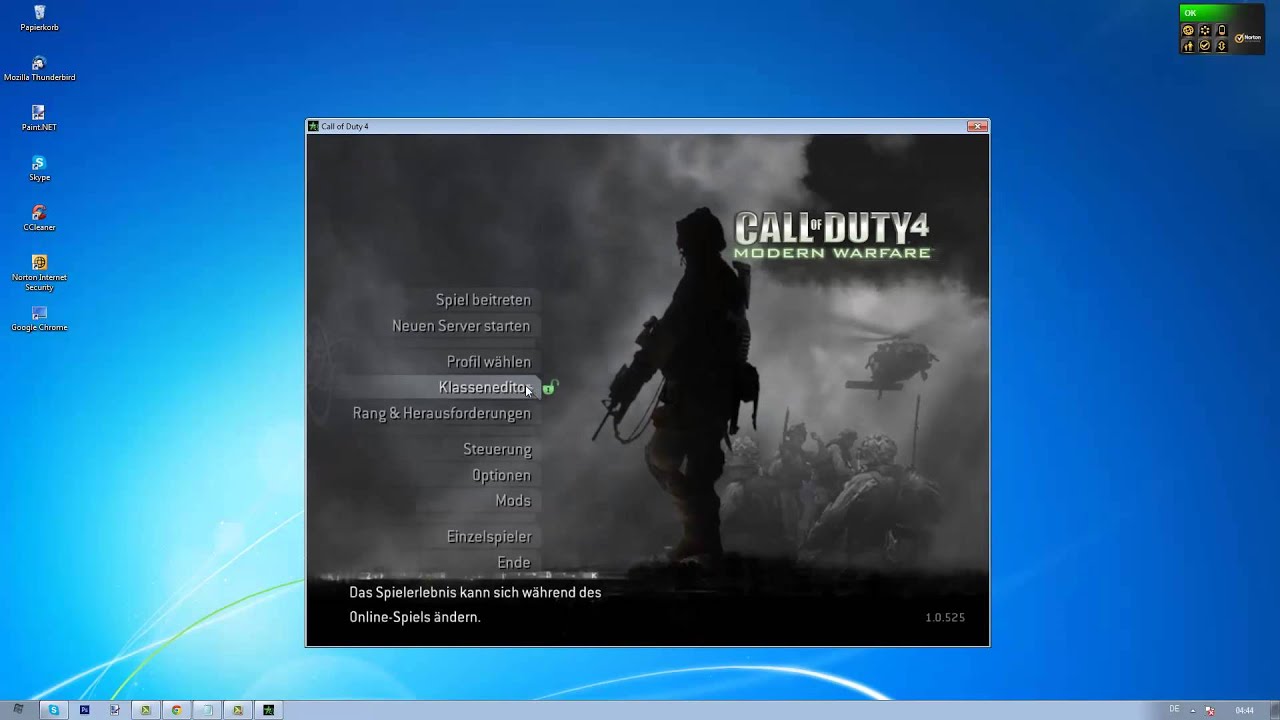Click the checkmark circle icon in Norton gadget
The image size is (1280, 720).
[1205, 46]
